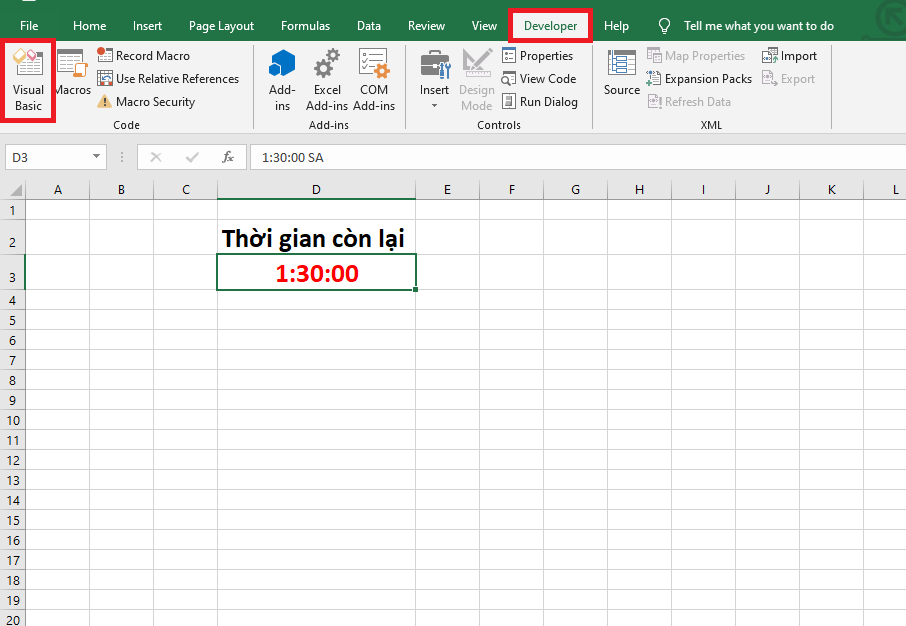The height and width of the screenshot is (626, 906).
Task: Open COM Add-ins dialog
Action: [374, 80]
